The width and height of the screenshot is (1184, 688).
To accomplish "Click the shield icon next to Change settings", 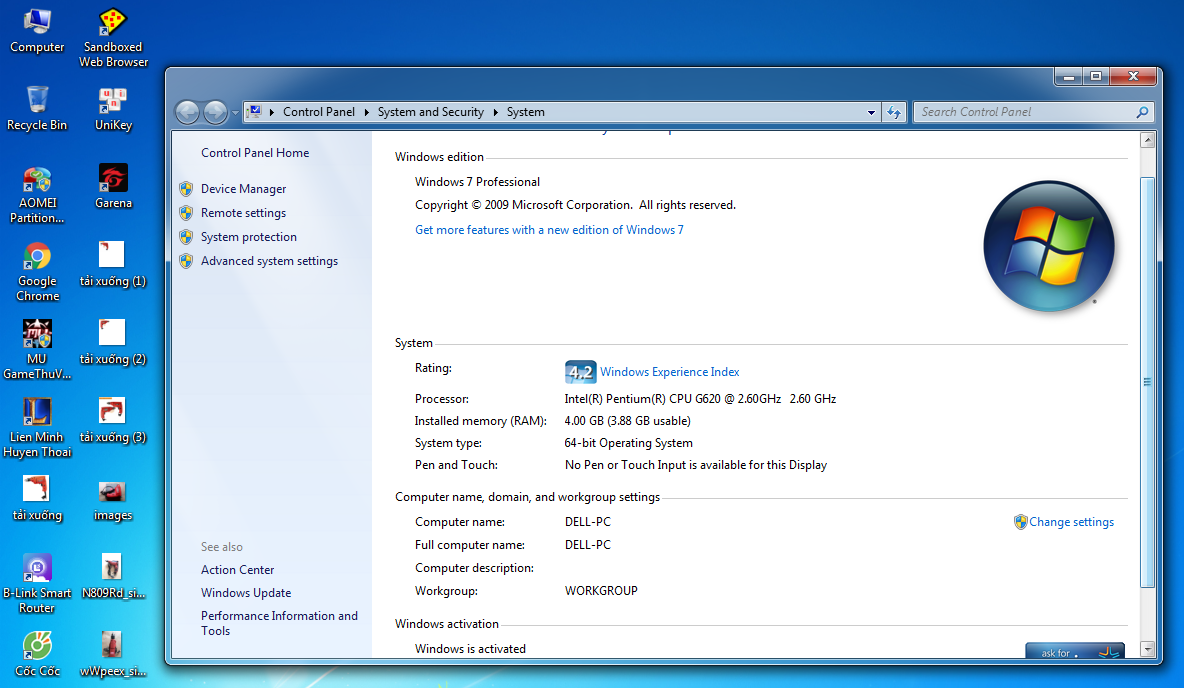I will click(x=1020, y=522).
